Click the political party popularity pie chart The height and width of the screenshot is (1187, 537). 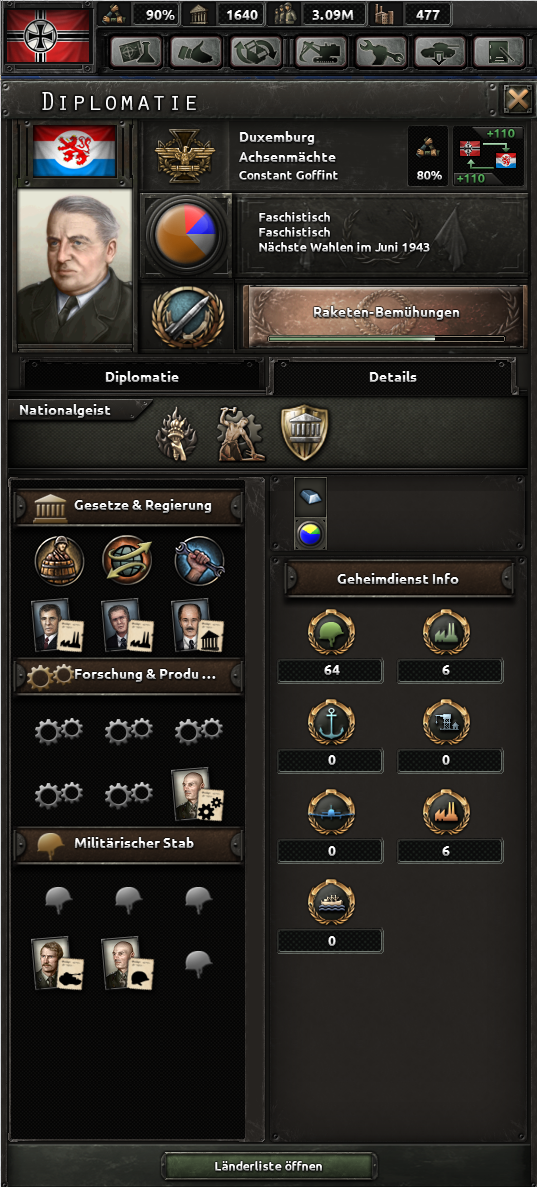(186, 234)
